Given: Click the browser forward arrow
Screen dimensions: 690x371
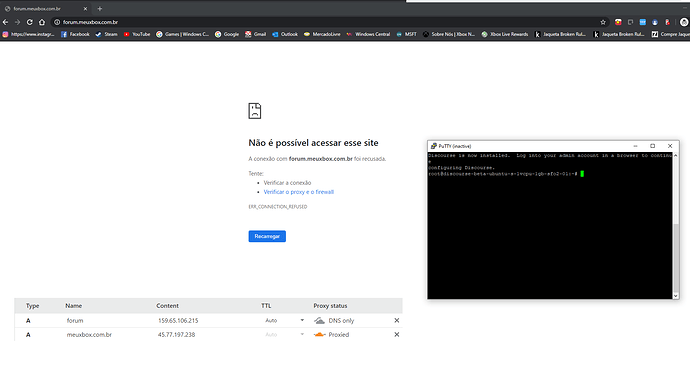Looking at the screenshot, I should [x=17, y=22].
